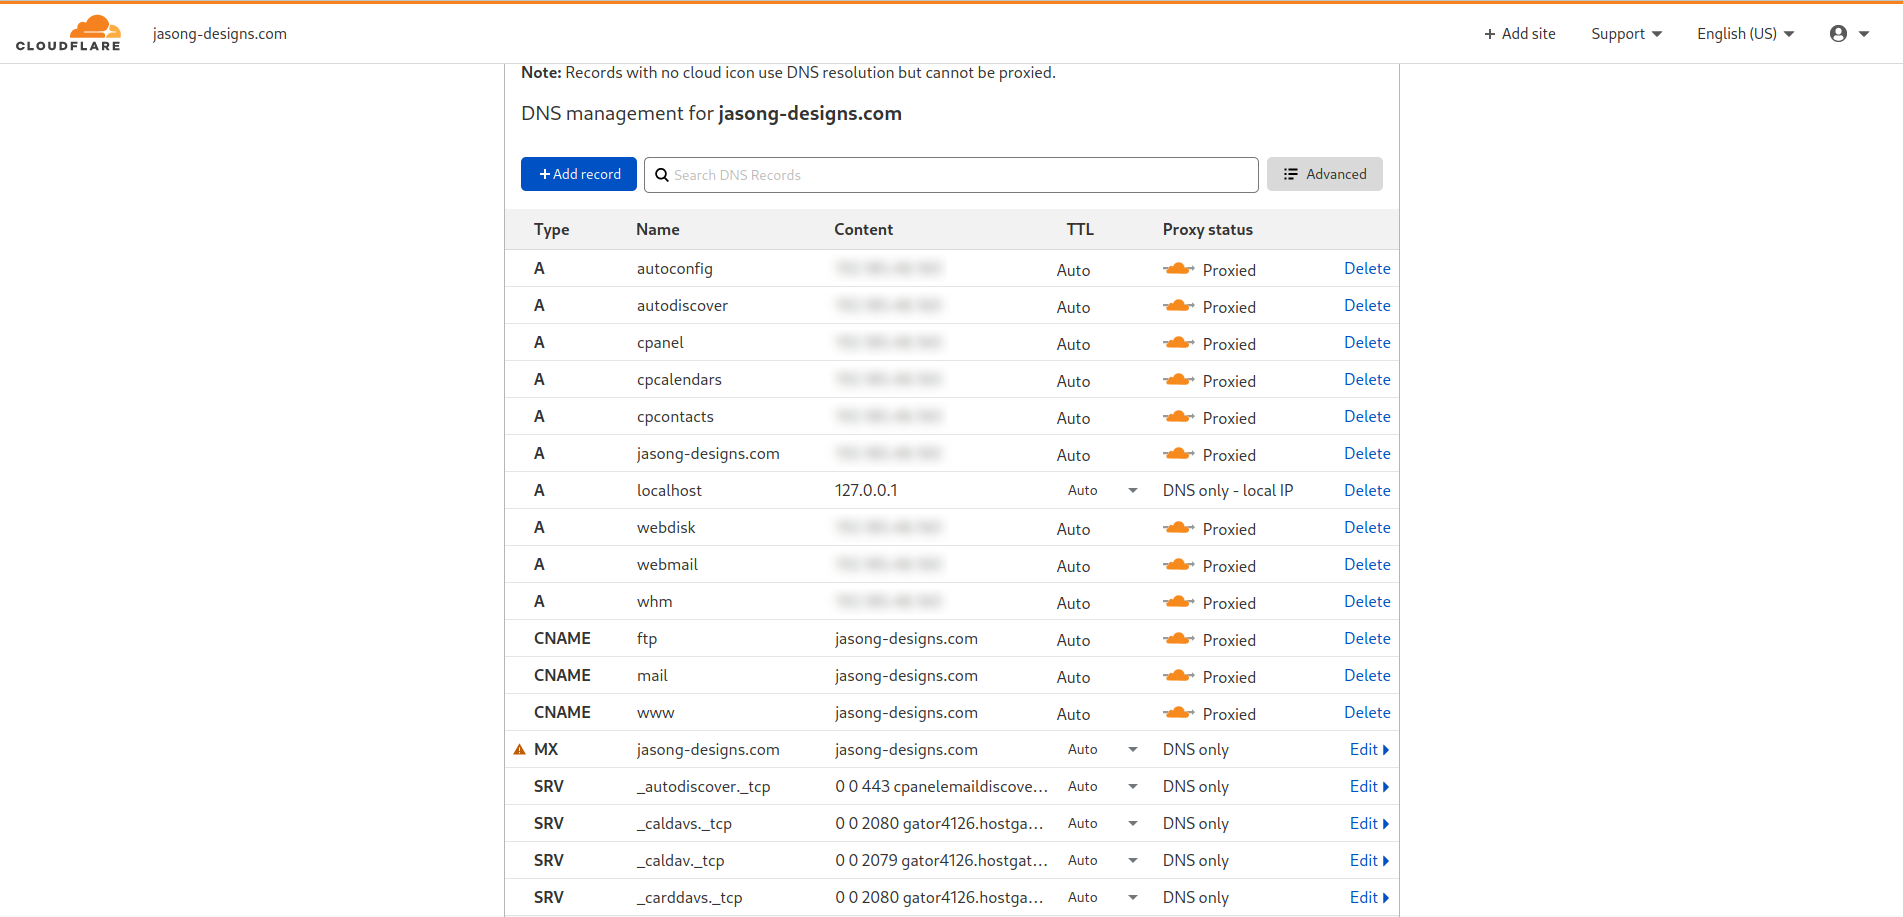Toggle proxy cloud icon for webdisk record
The width and height of the screenshot is (1903, 917).
point(1178,528)
